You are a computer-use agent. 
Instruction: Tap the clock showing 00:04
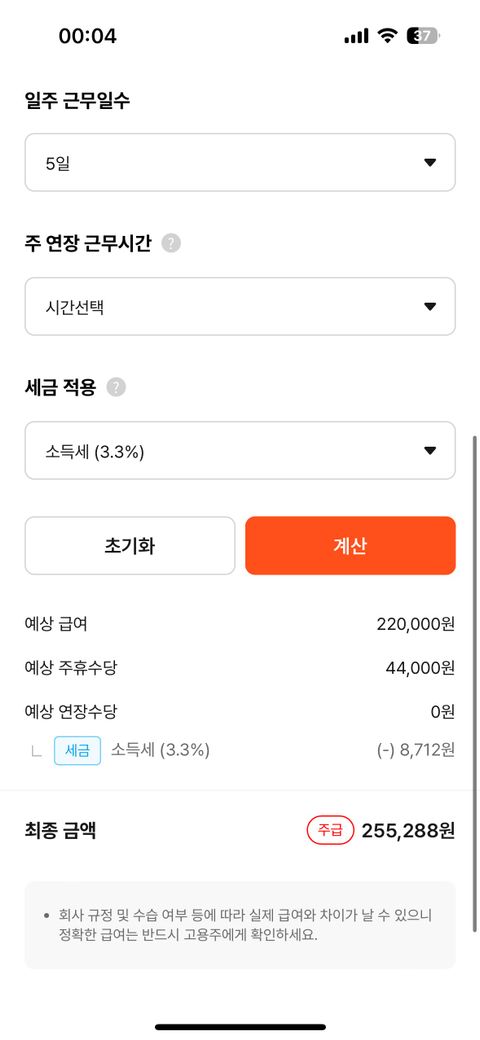[88, 36]
